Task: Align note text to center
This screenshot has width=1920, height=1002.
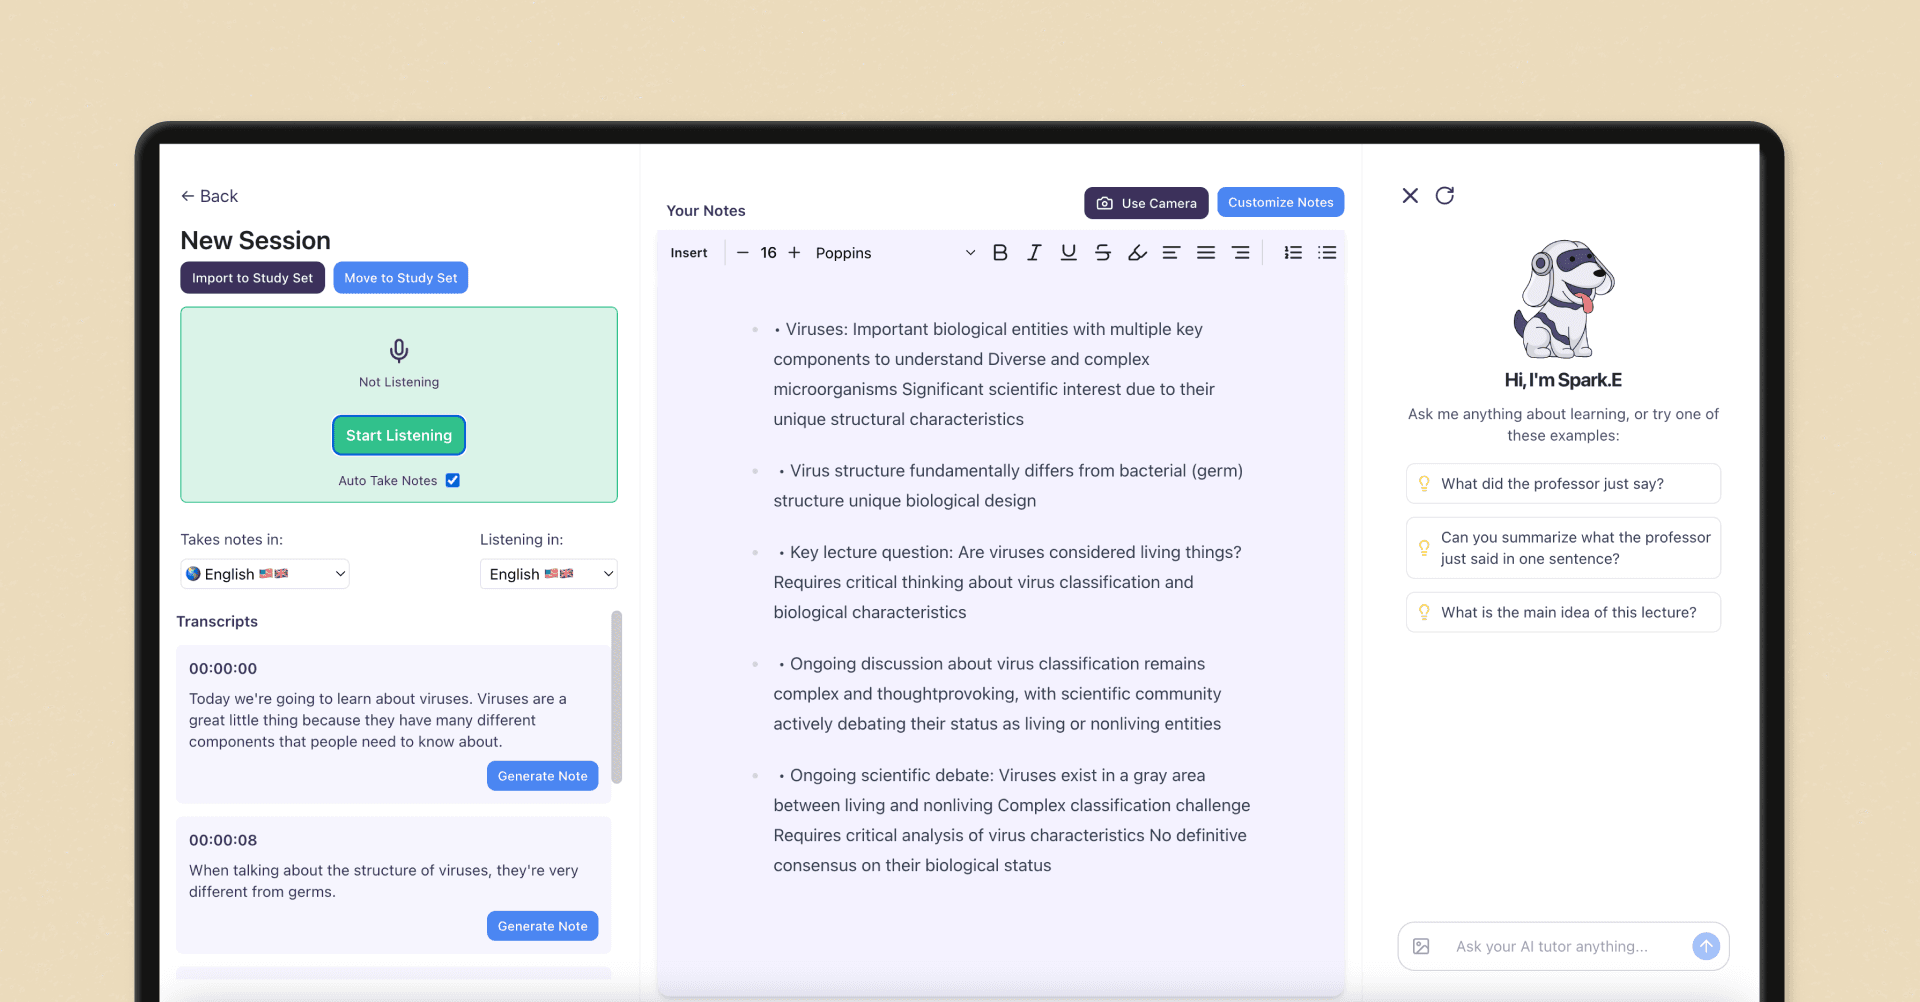Action: (x=1206, y=252)
